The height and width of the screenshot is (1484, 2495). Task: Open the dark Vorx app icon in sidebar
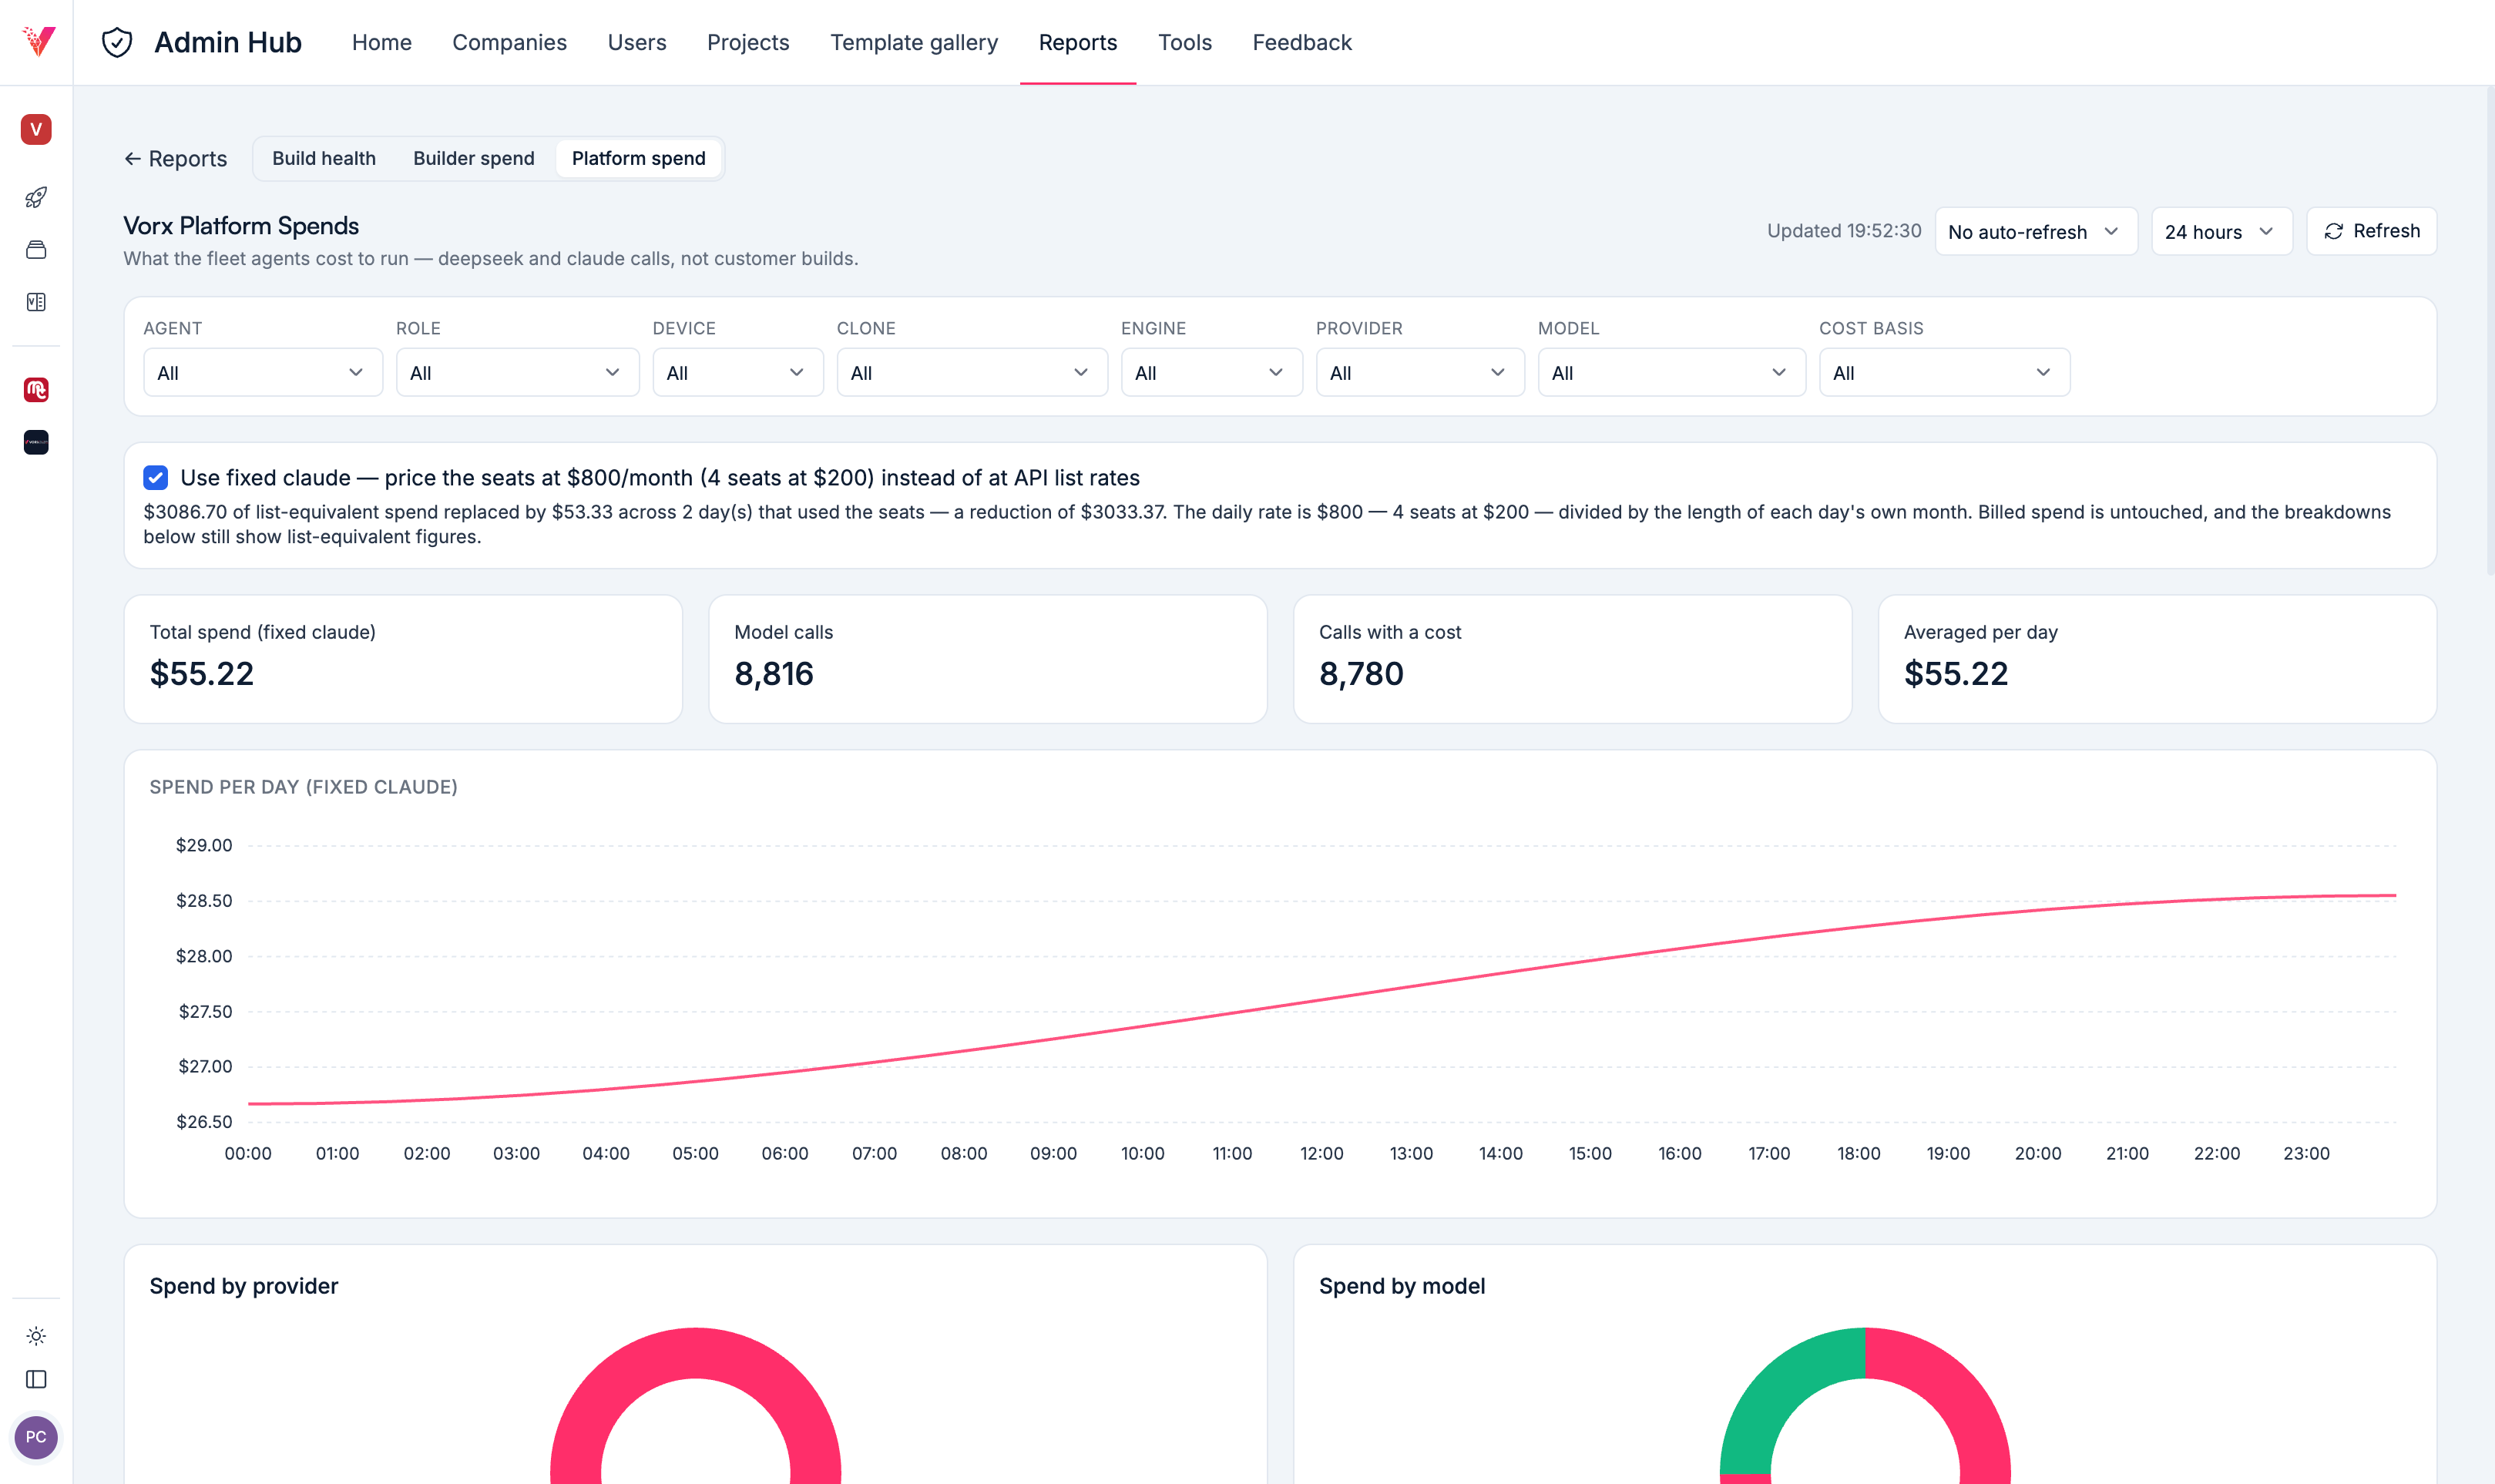(36, 442)
